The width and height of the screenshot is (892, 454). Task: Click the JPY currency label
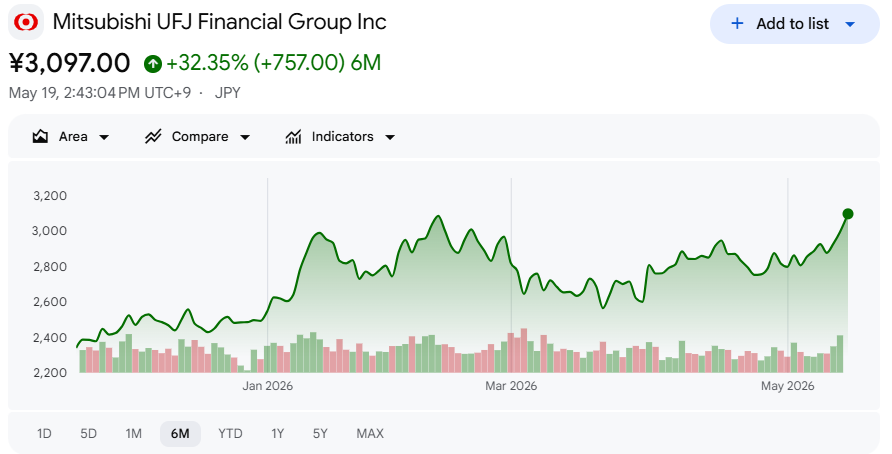coord(228,93)
